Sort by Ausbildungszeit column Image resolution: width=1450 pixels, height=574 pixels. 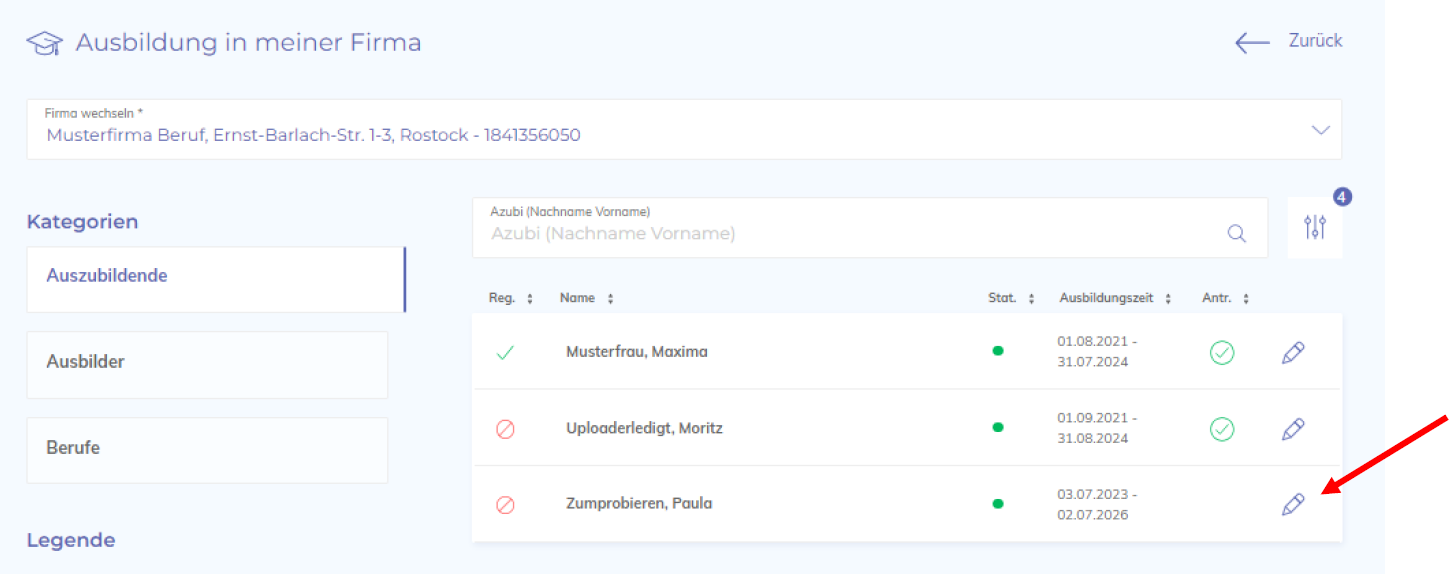[1116, 298]
